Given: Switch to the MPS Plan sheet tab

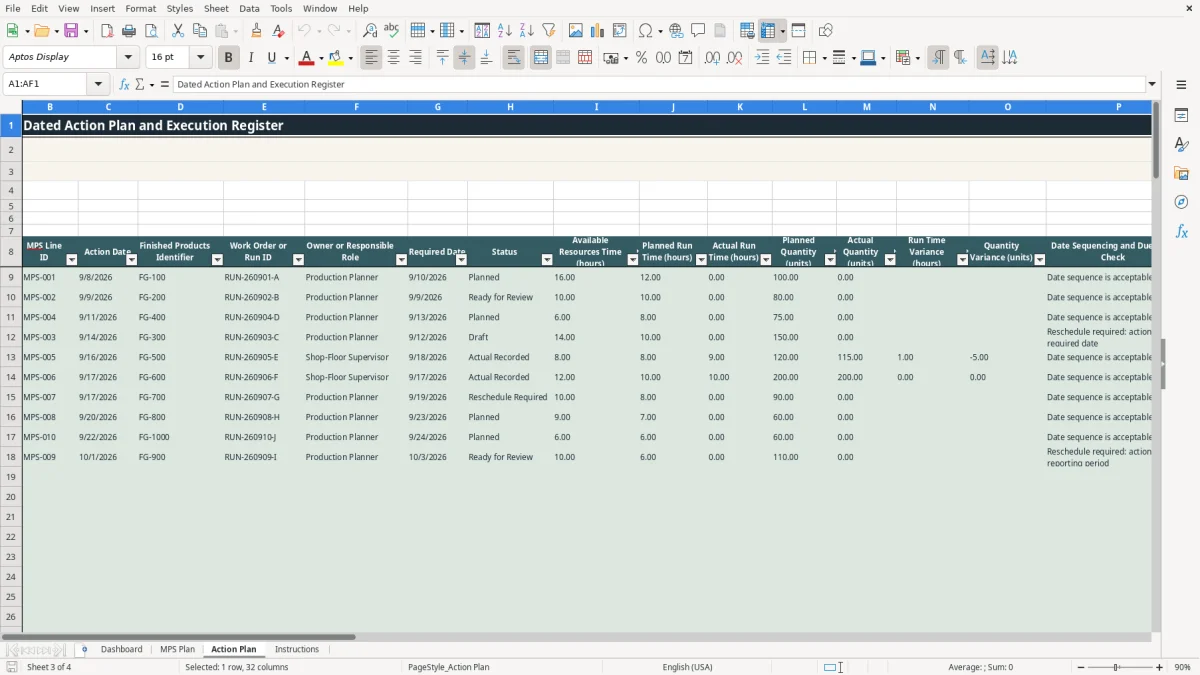Looking at the screenshot, I should [x=178, y=649].
